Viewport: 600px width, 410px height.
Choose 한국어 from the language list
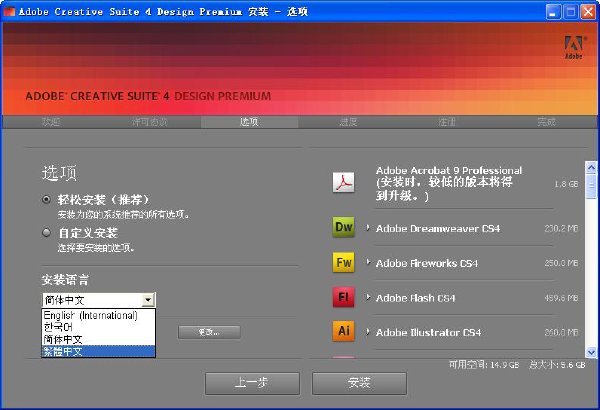(x=98, y=327)
